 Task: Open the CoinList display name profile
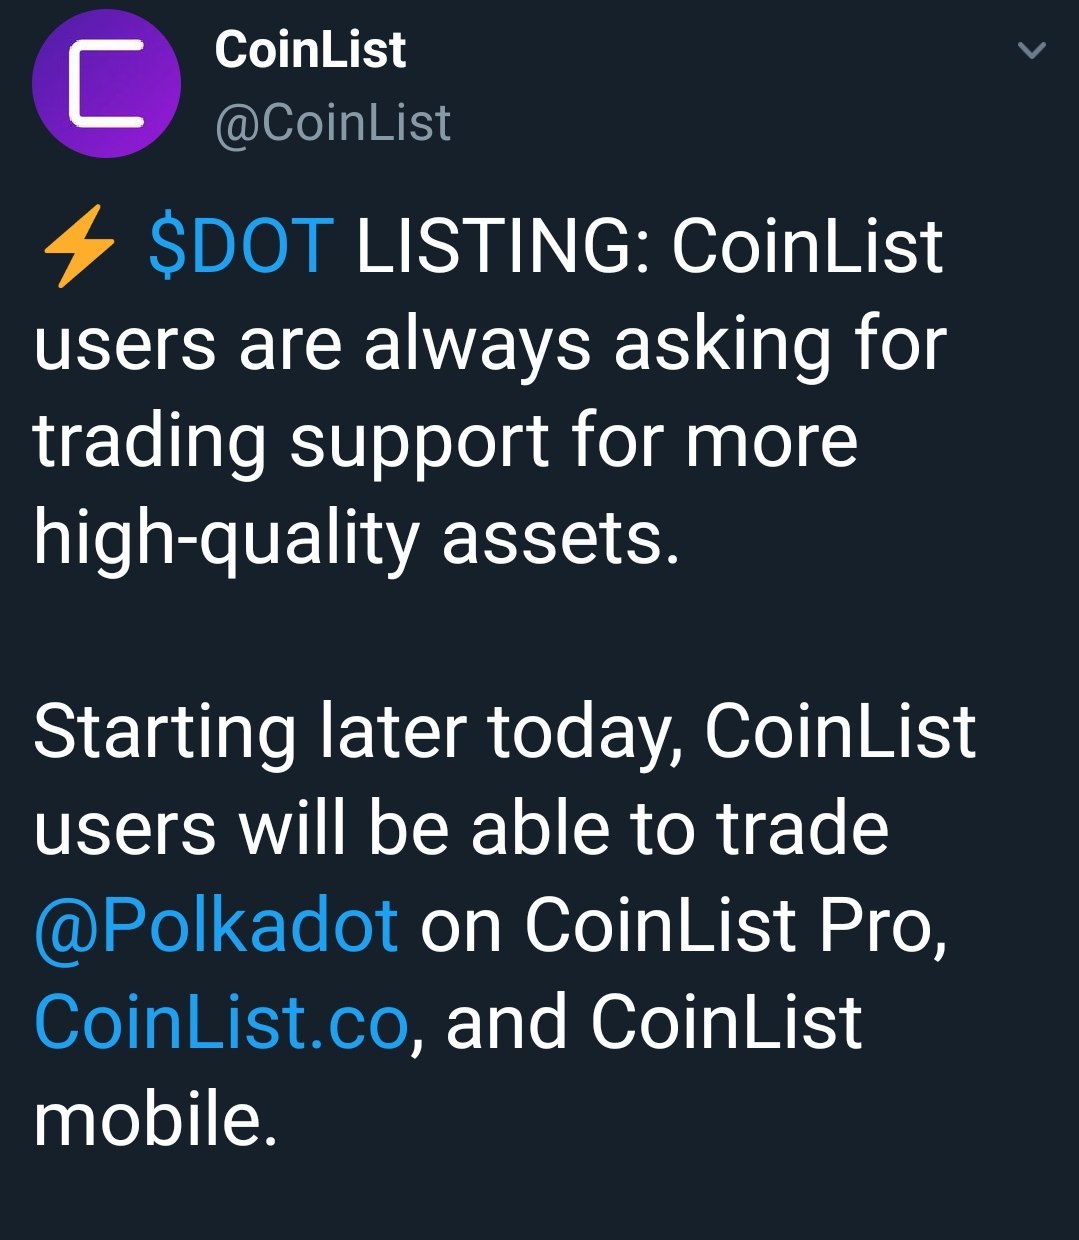click(x=310, y=49)
